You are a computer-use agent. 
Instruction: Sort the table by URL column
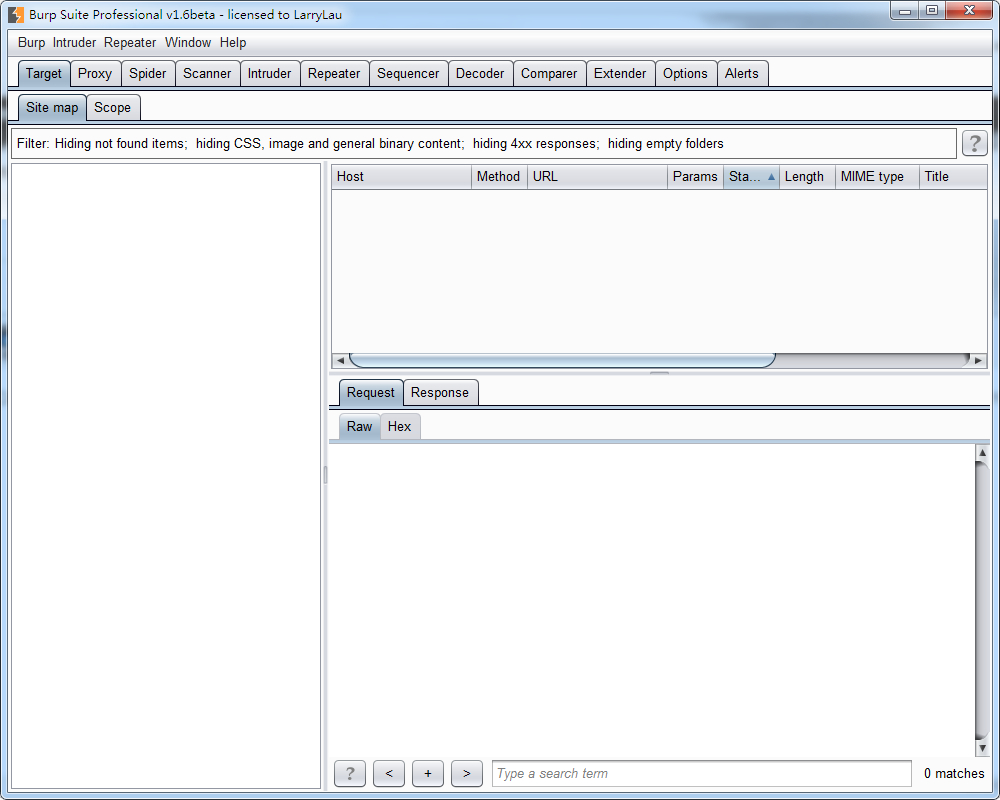point(597,177)
